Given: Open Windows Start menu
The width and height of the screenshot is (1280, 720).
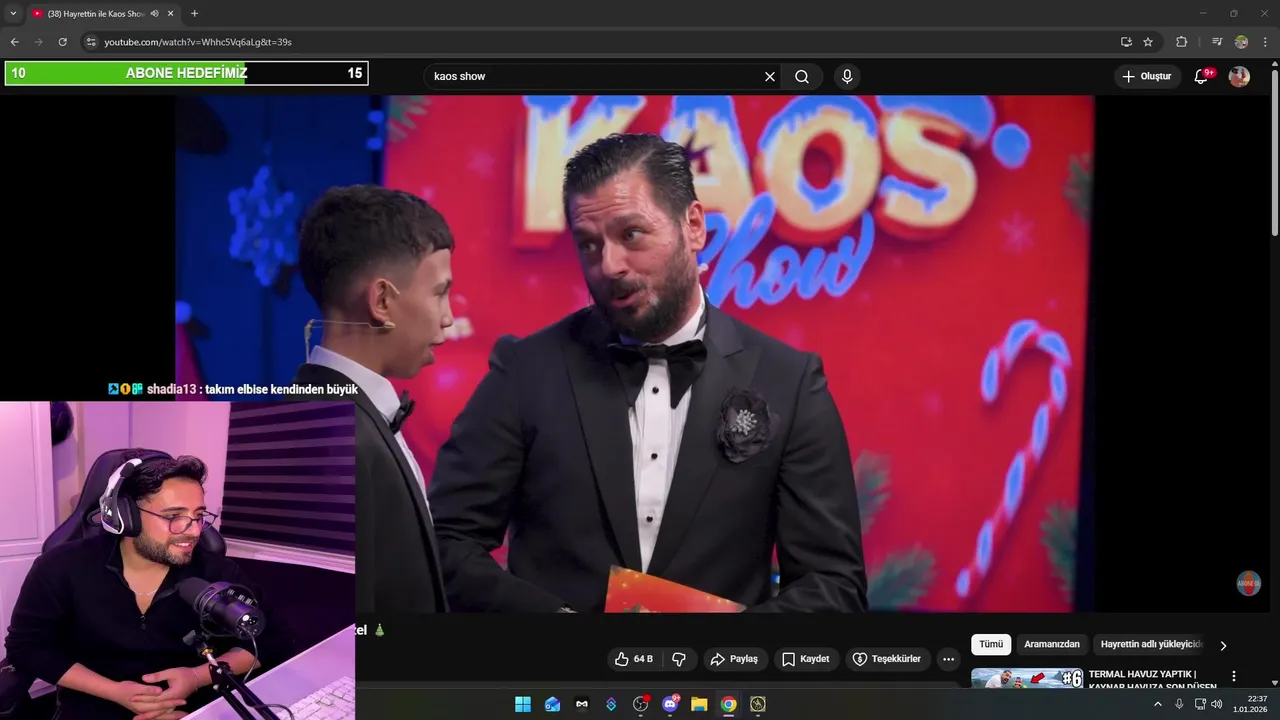Looking at the screenshot, I should (x=522, y=704).
